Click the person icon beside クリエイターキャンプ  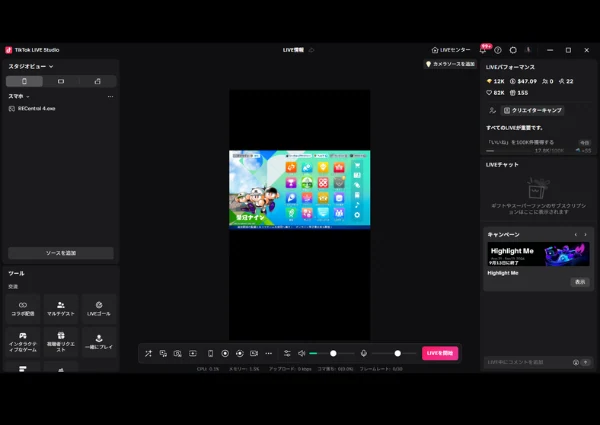(x=492, y=111)
